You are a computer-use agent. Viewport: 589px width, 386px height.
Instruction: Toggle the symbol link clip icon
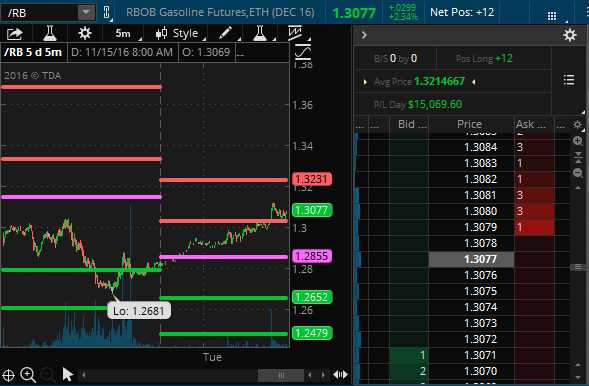point(107,12)
